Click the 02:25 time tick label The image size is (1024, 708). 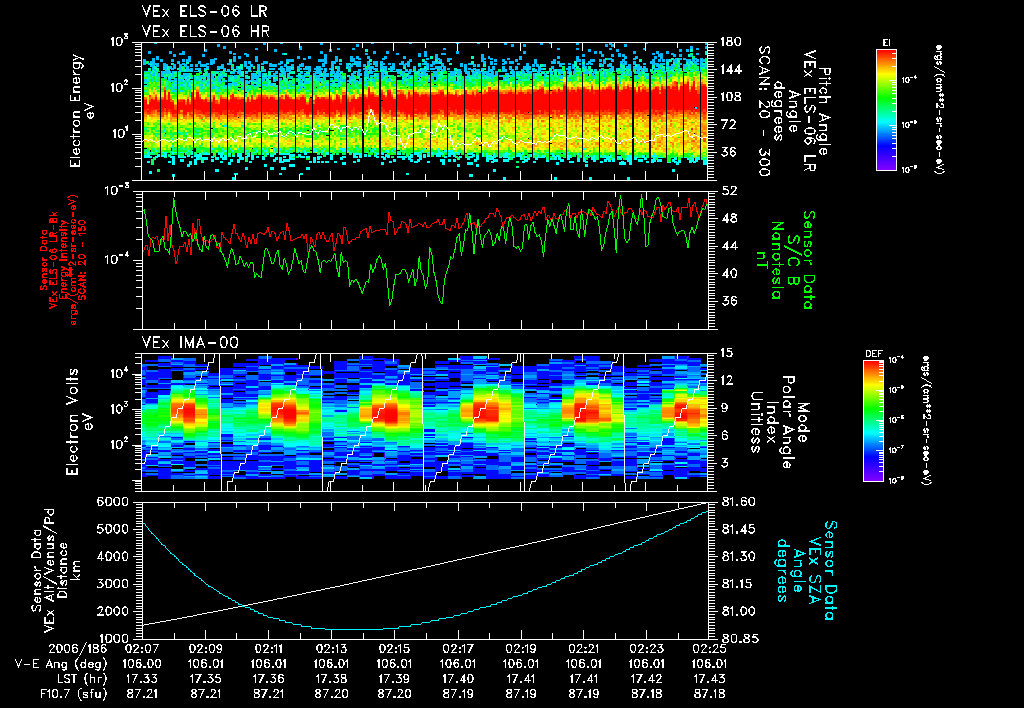pyautogui.click(x=709, y=649)
